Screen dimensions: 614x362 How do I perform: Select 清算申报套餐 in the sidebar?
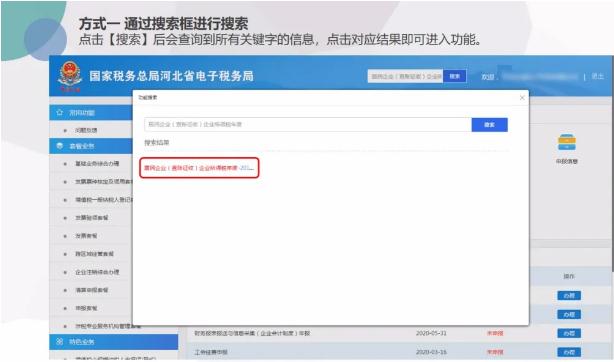pos(92,290)
